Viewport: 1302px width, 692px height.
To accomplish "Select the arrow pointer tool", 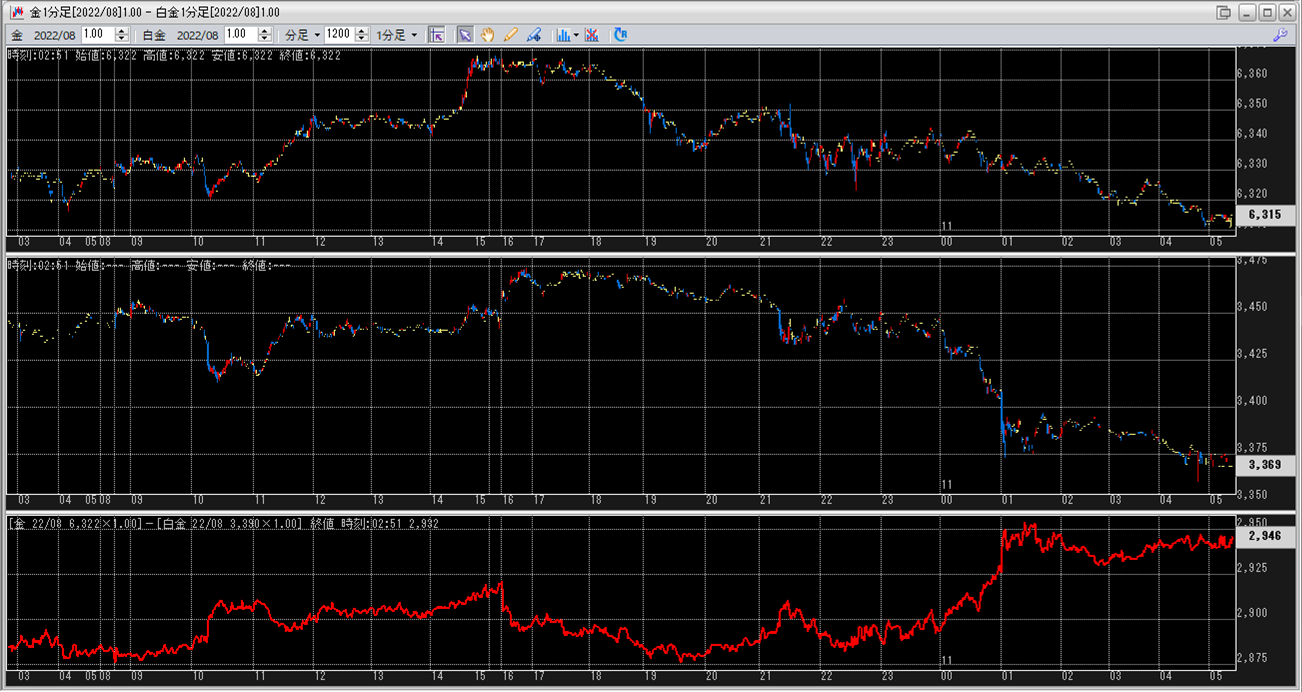I will 465,34.
